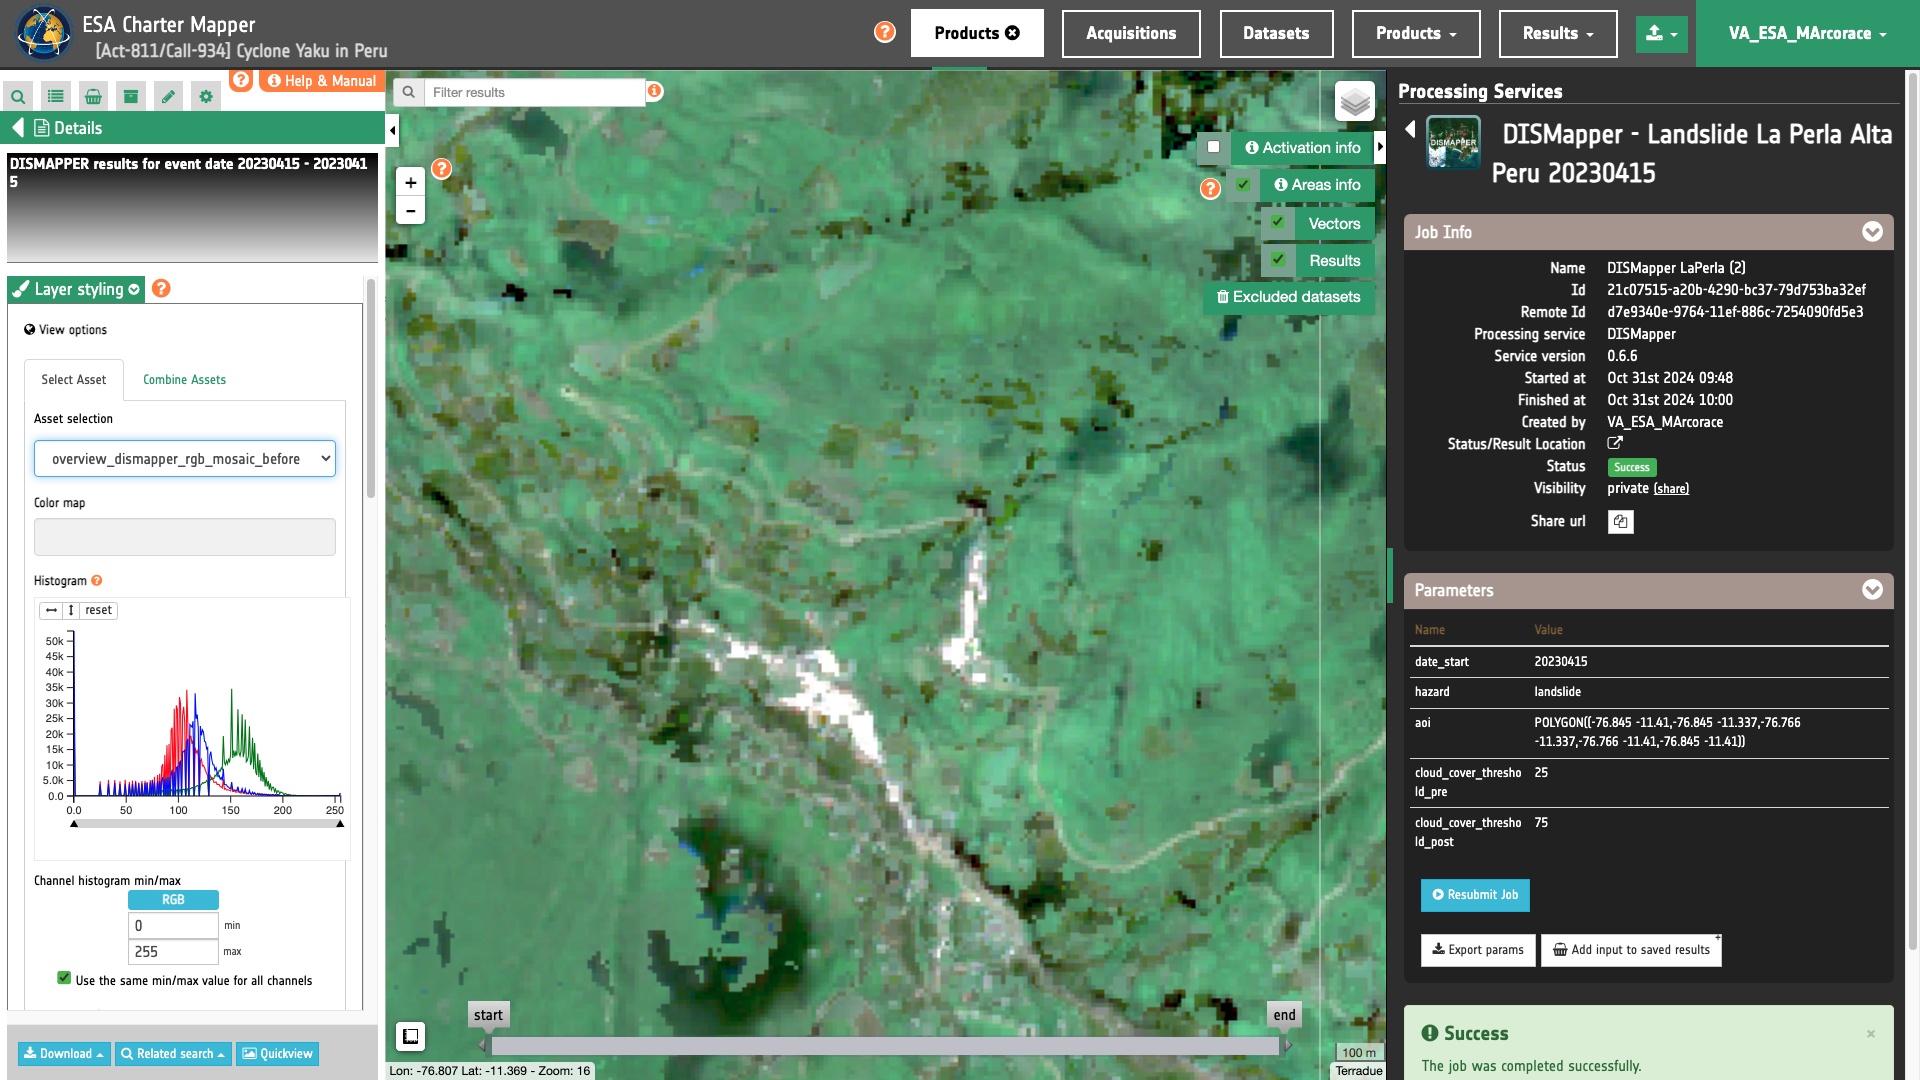1920x1080 pixels.
Task: Click the Export params button
Action: (x=1477, y=950)
